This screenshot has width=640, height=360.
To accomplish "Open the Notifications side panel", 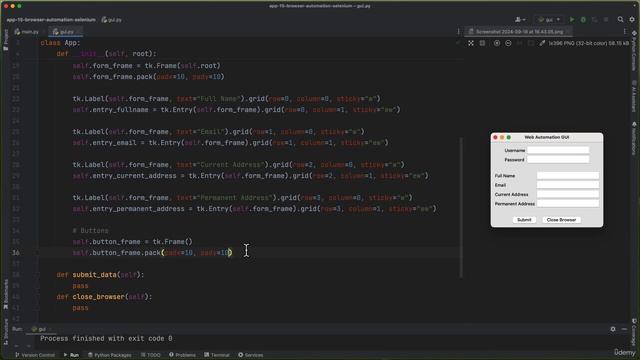I will click(634, 139).
